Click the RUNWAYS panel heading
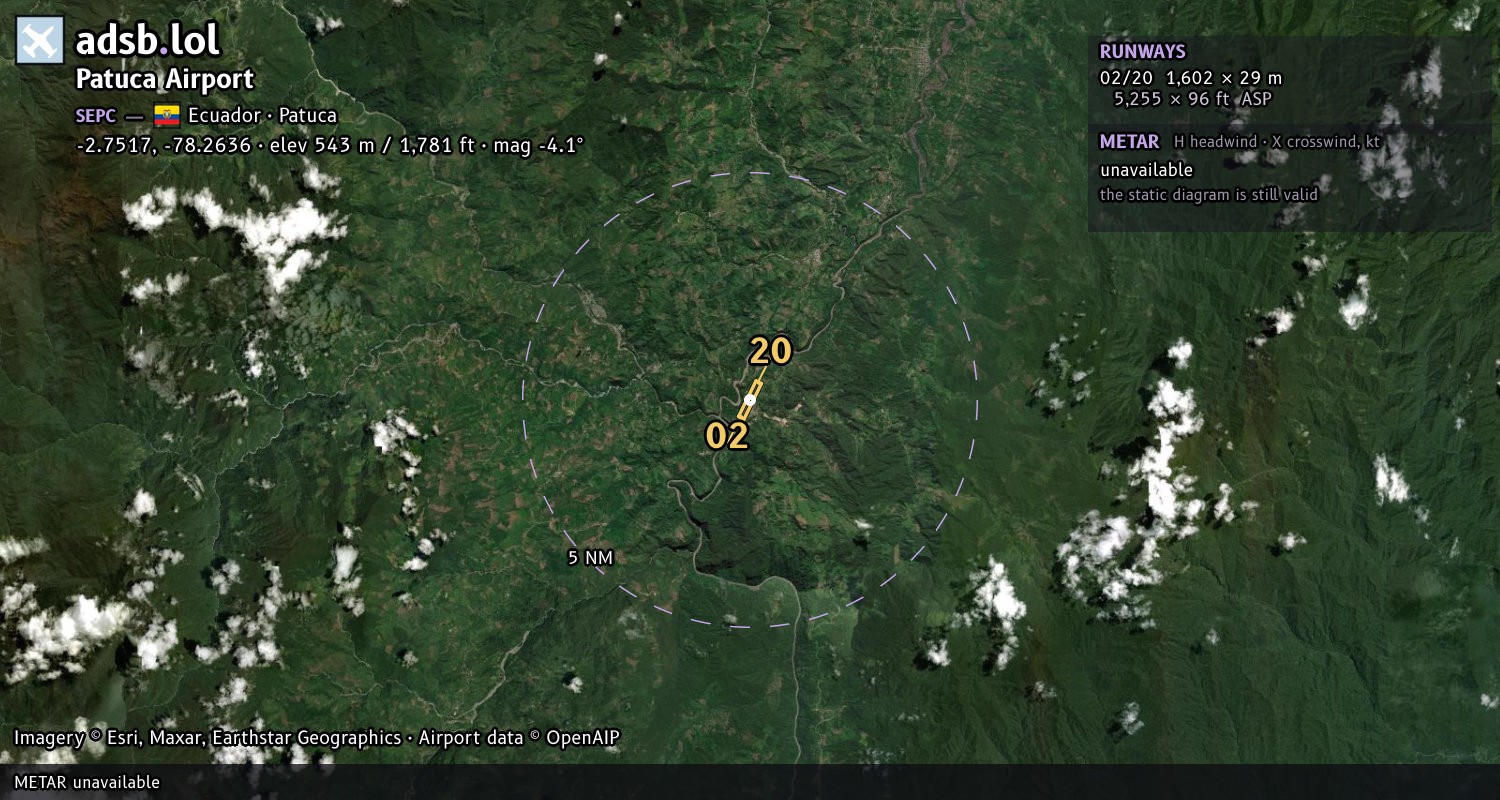Viewport: 1500px width, 800px height. pyautogui.click(x=1142, y=52)
